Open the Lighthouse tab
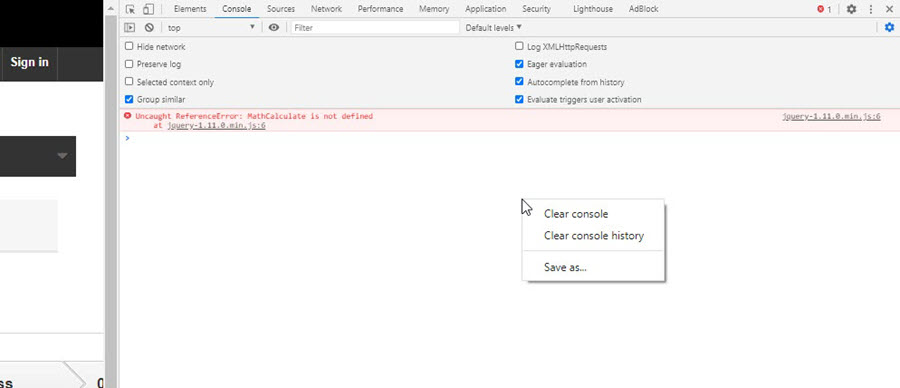Image resolution: width=900 pixels, height=388 pixels. coord(593,9)
